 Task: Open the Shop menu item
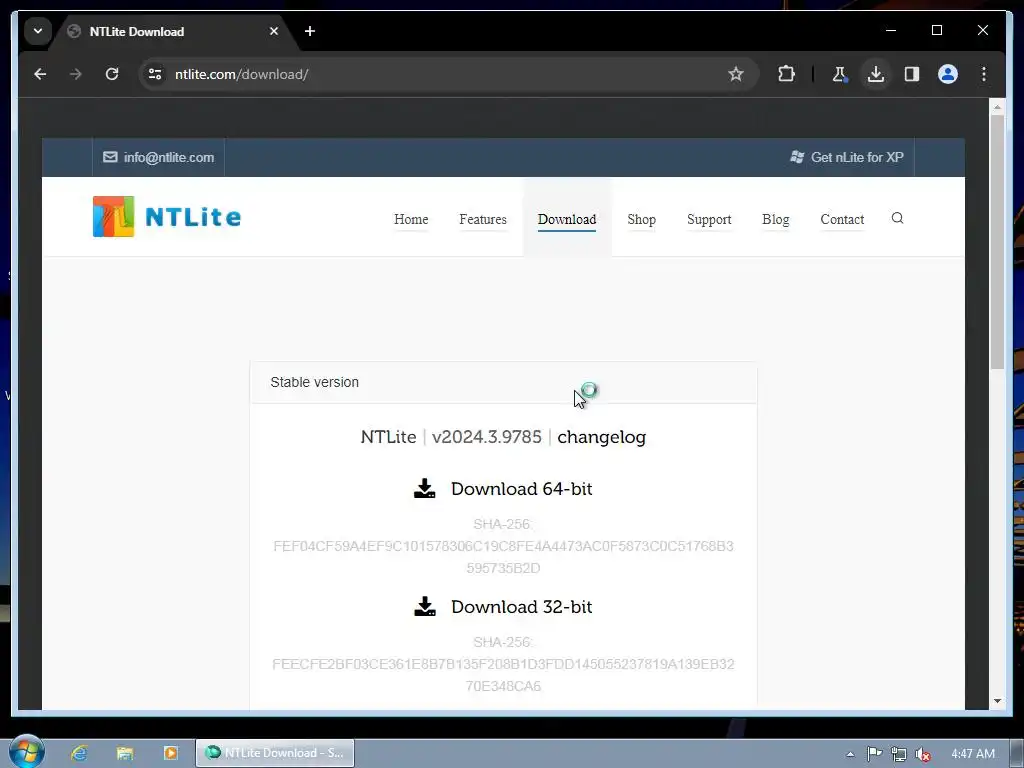(641, 219)
